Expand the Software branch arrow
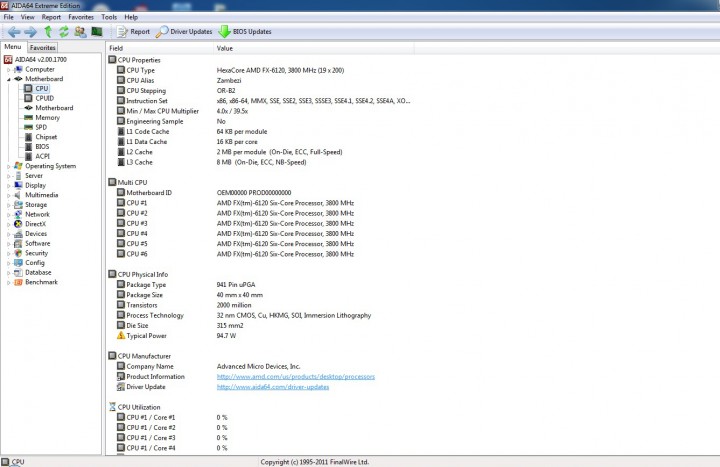The width and height of the screenshot is (720, 467). (8, 243)
